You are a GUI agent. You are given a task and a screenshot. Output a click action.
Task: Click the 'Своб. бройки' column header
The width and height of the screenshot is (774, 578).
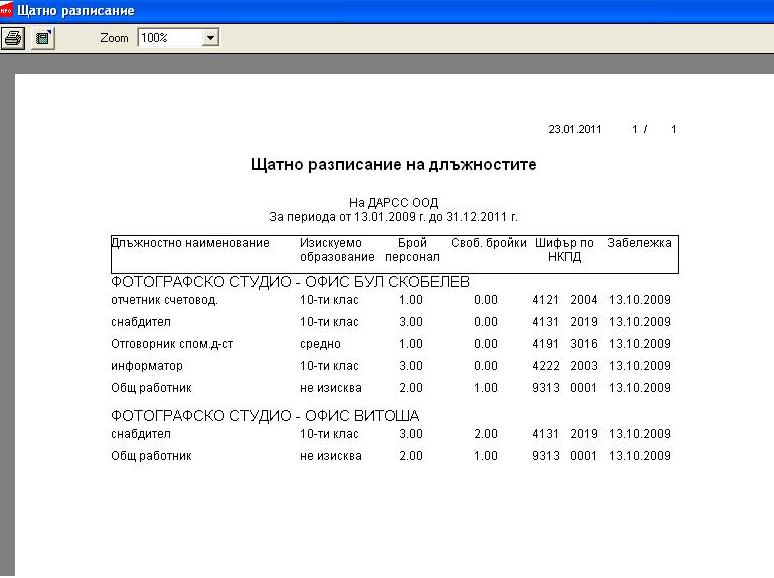pyautogui.click(x=489, y=243)
